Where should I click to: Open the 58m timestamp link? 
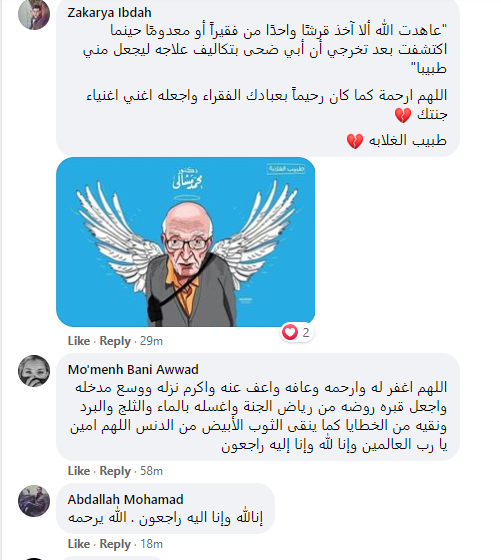(151, 471)
